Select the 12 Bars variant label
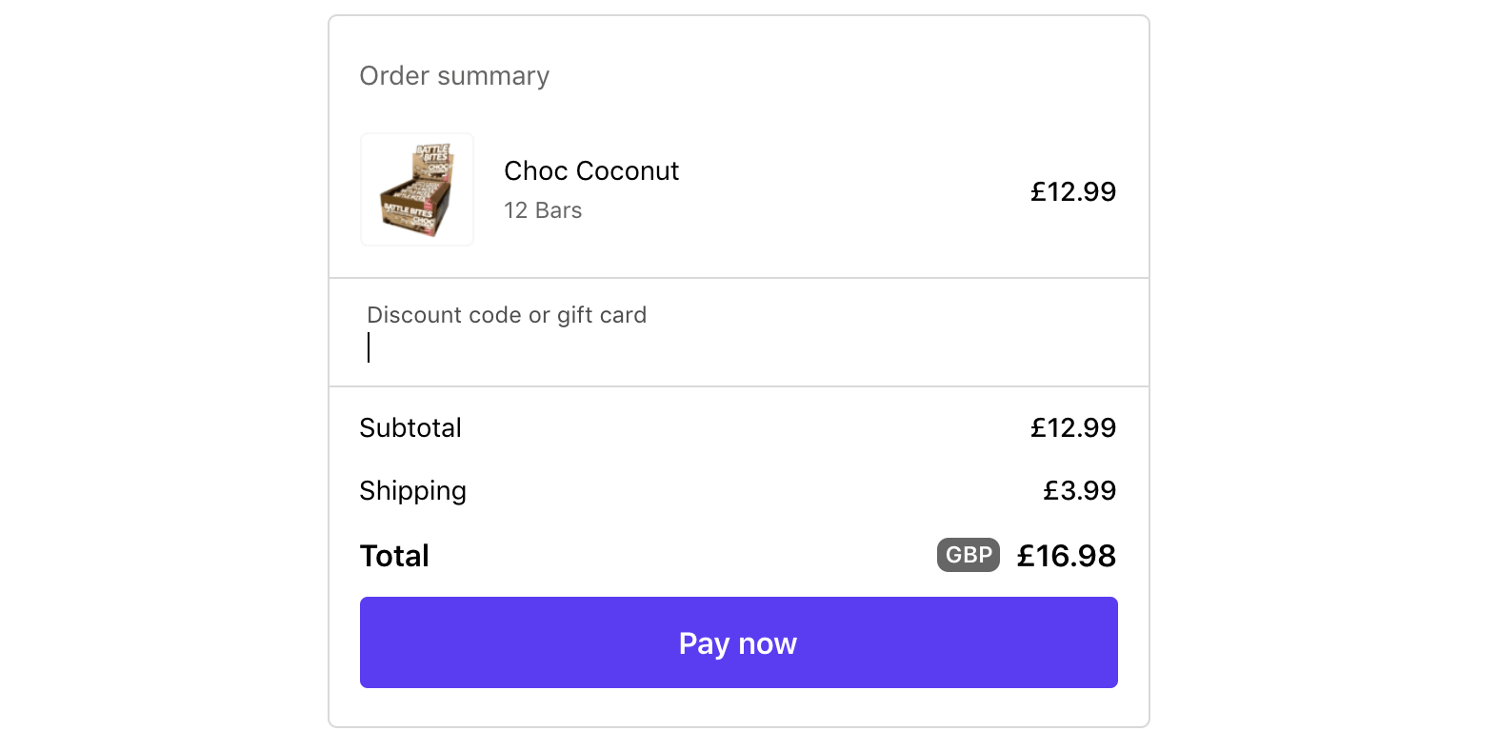 (x=542, y=210)
